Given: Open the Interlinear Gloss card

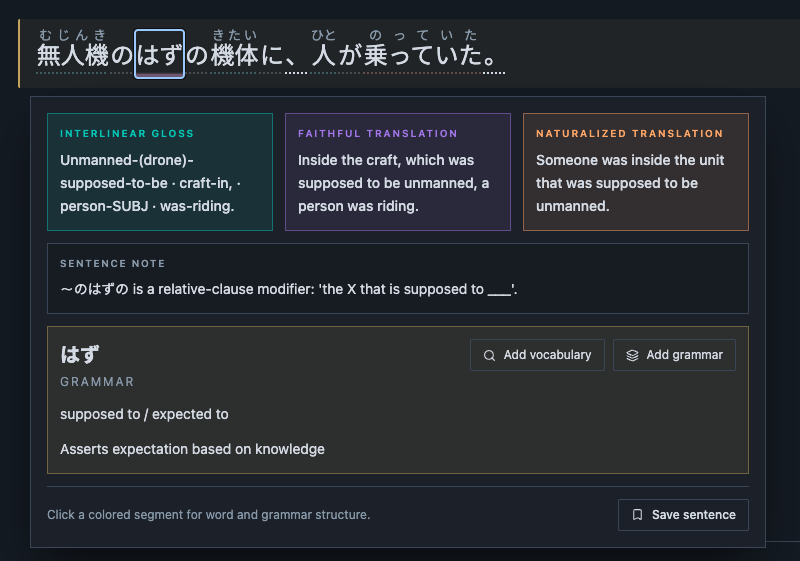Looking at the screenshot, I should (160, 172).
